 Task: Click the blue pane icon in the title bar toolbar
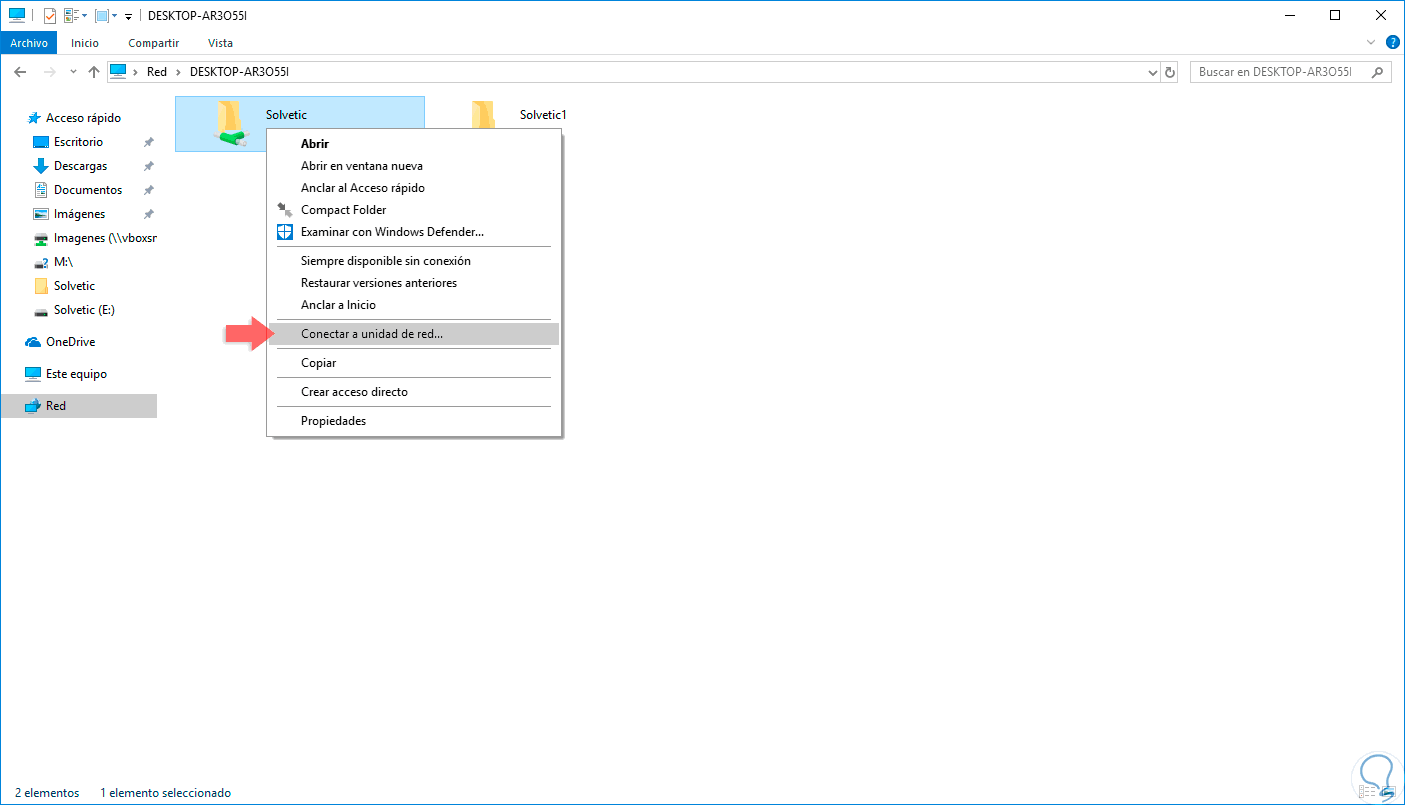(x=101, y=15)
